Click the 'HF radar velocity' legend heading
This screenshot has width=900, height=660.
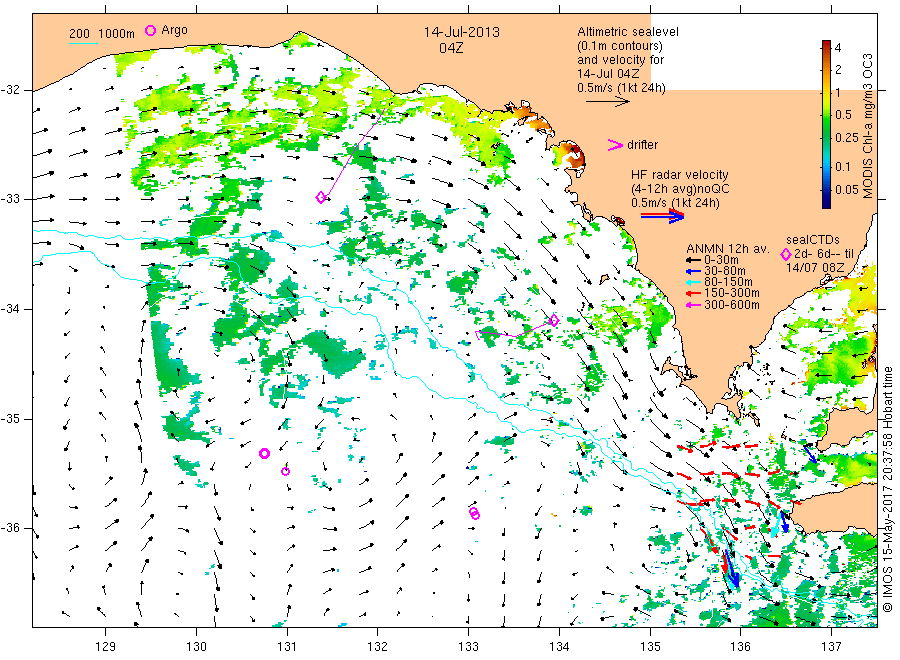[680, 174]
